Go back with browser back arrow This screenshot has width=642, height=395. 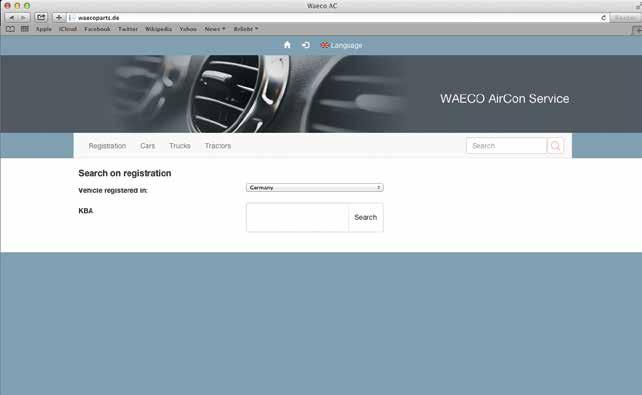tap(11, 18)
